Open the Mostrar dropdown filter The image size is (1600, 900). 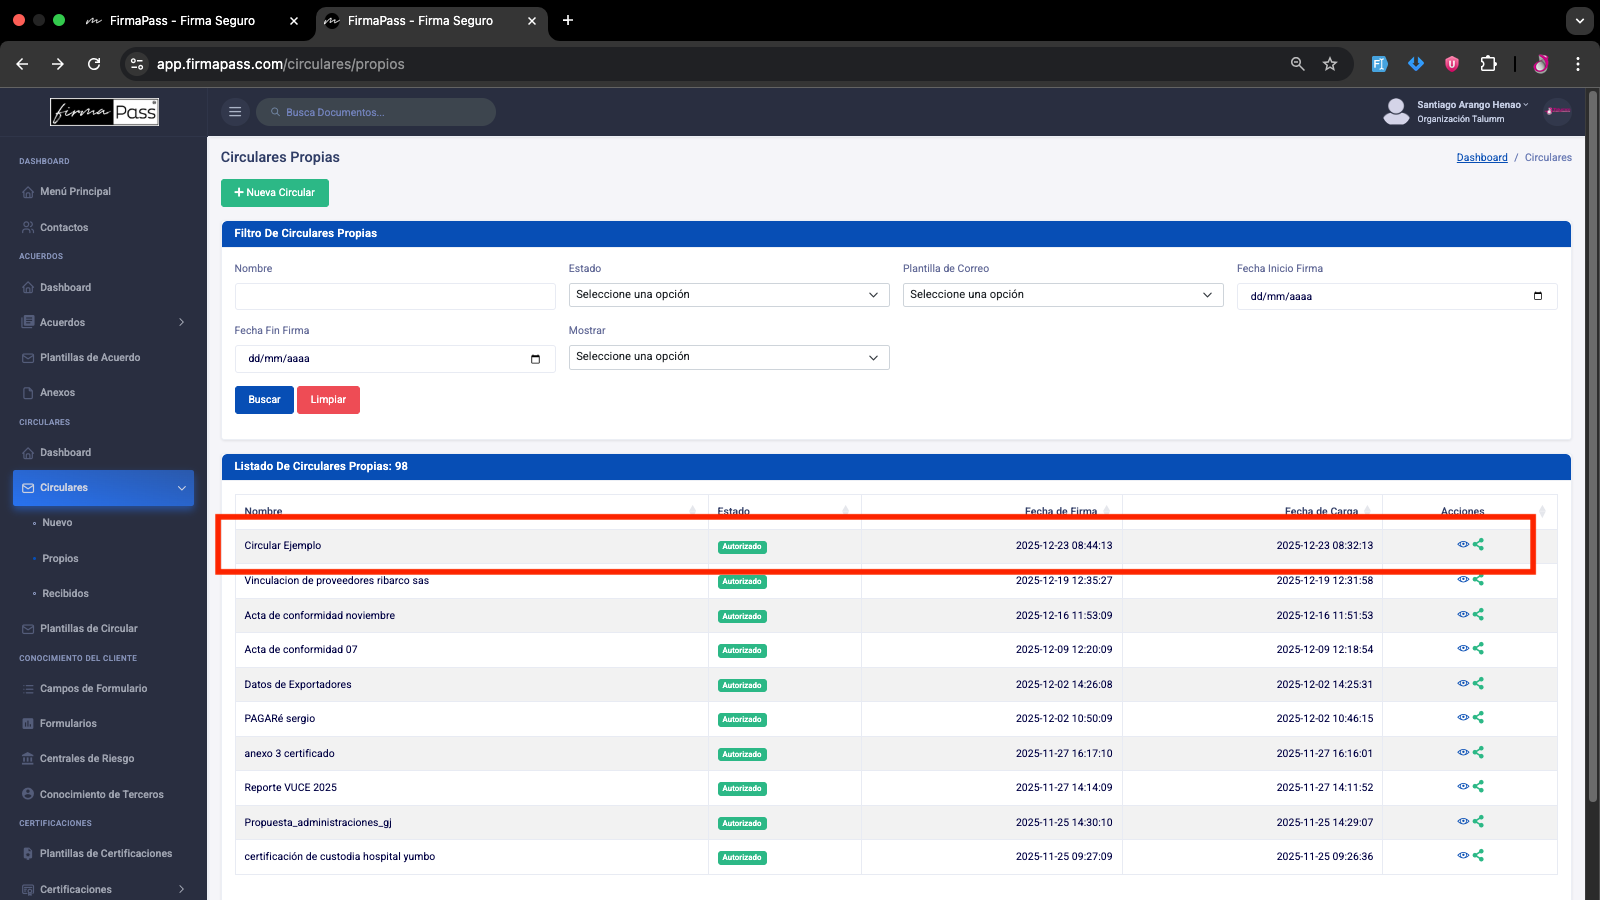(x=729, y=357)
